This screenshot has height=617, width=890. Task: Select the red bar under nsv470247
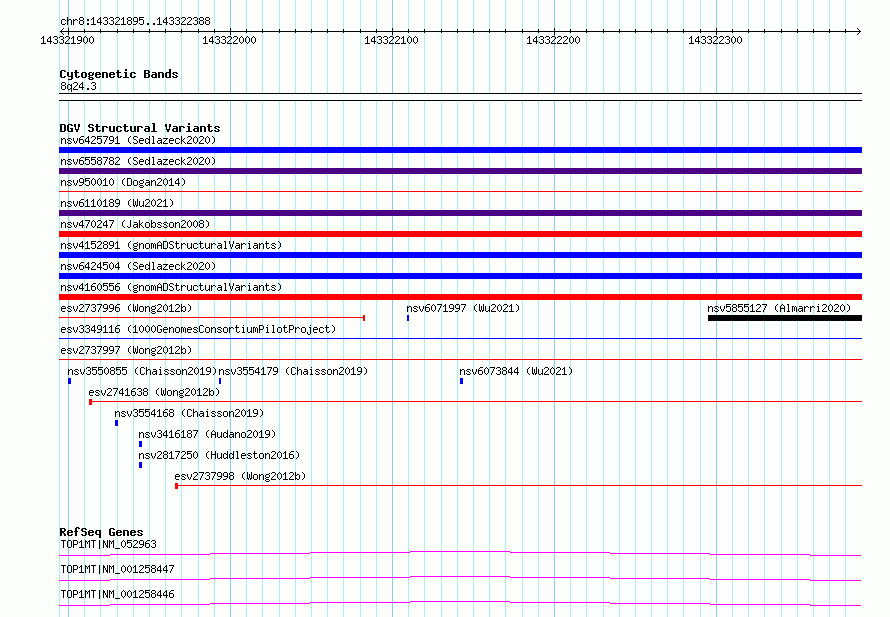coord(460,234)
